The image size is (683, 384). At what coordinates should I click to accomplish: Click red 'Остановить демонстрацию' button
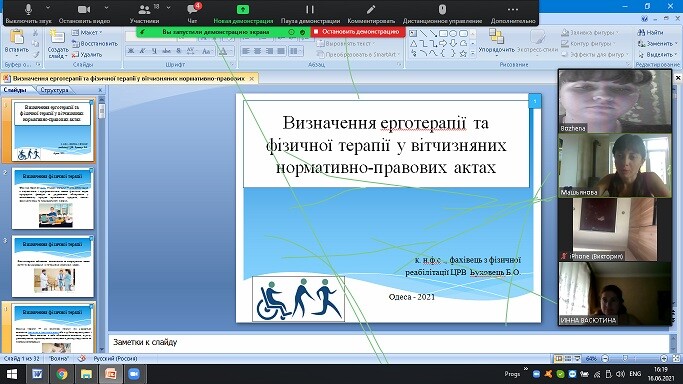pyautogui.click(x=358, y=32)
